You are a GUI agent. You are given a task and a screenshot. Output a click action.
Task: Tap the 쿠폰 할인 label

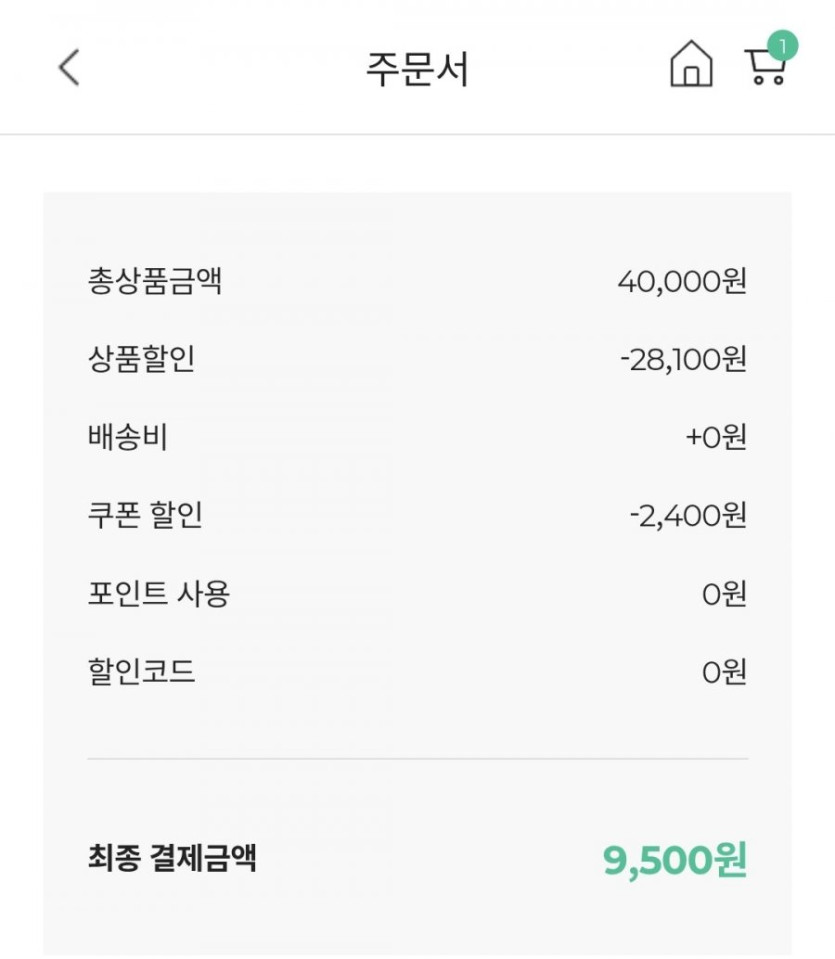pos(145,515)
